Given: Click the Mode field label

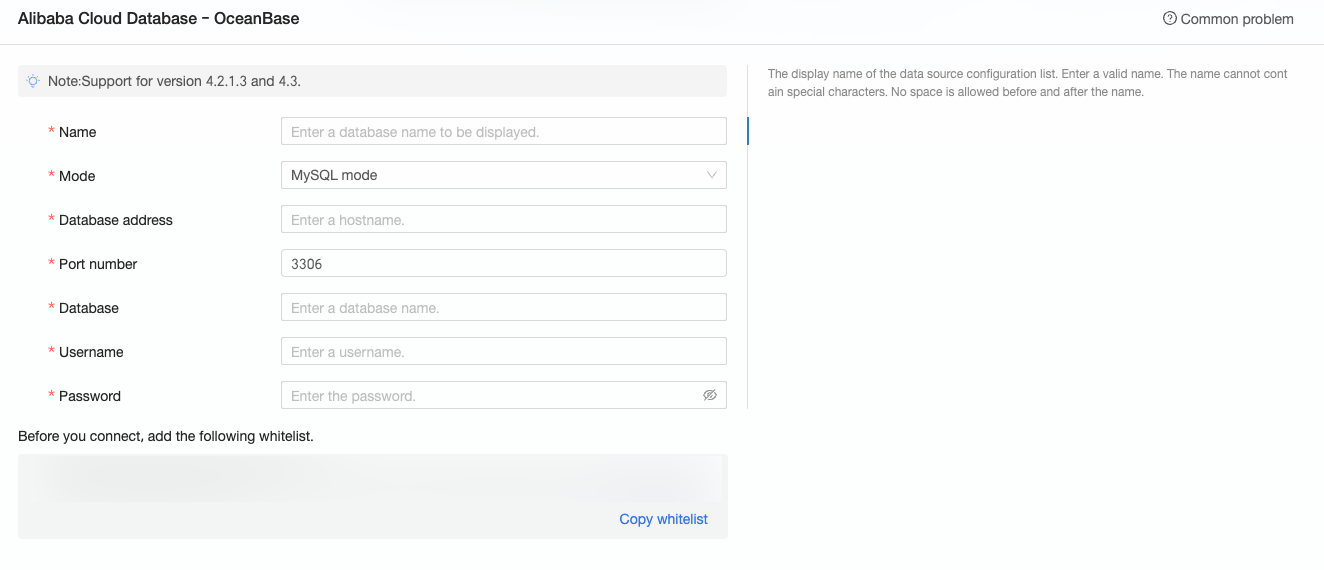Looking at the screenshot, I should click(77, 176).
